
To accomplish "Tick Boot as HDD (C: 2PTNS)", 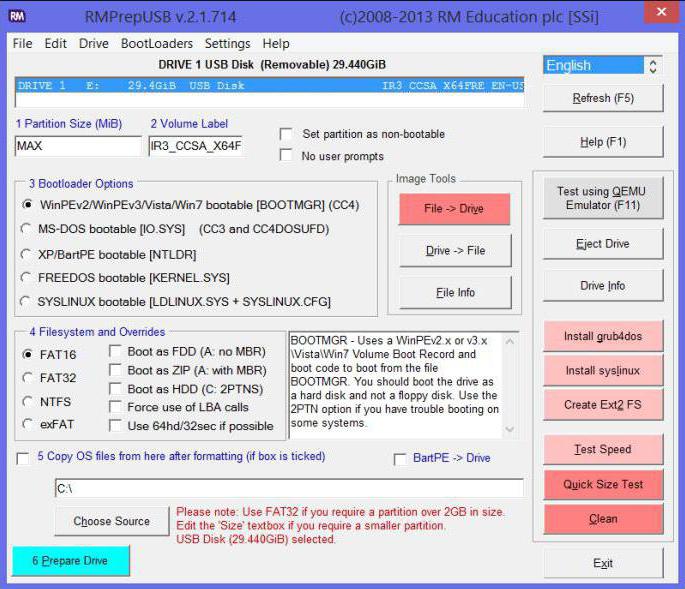I will 115,388.
